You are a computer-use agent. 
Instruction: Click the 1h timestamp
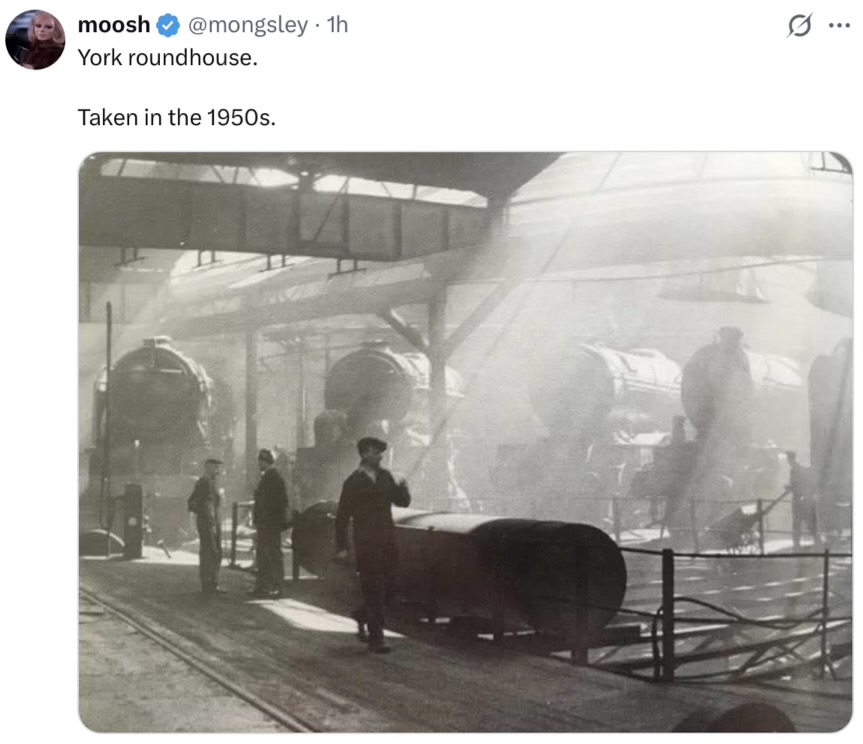click(x=337, y=25)
